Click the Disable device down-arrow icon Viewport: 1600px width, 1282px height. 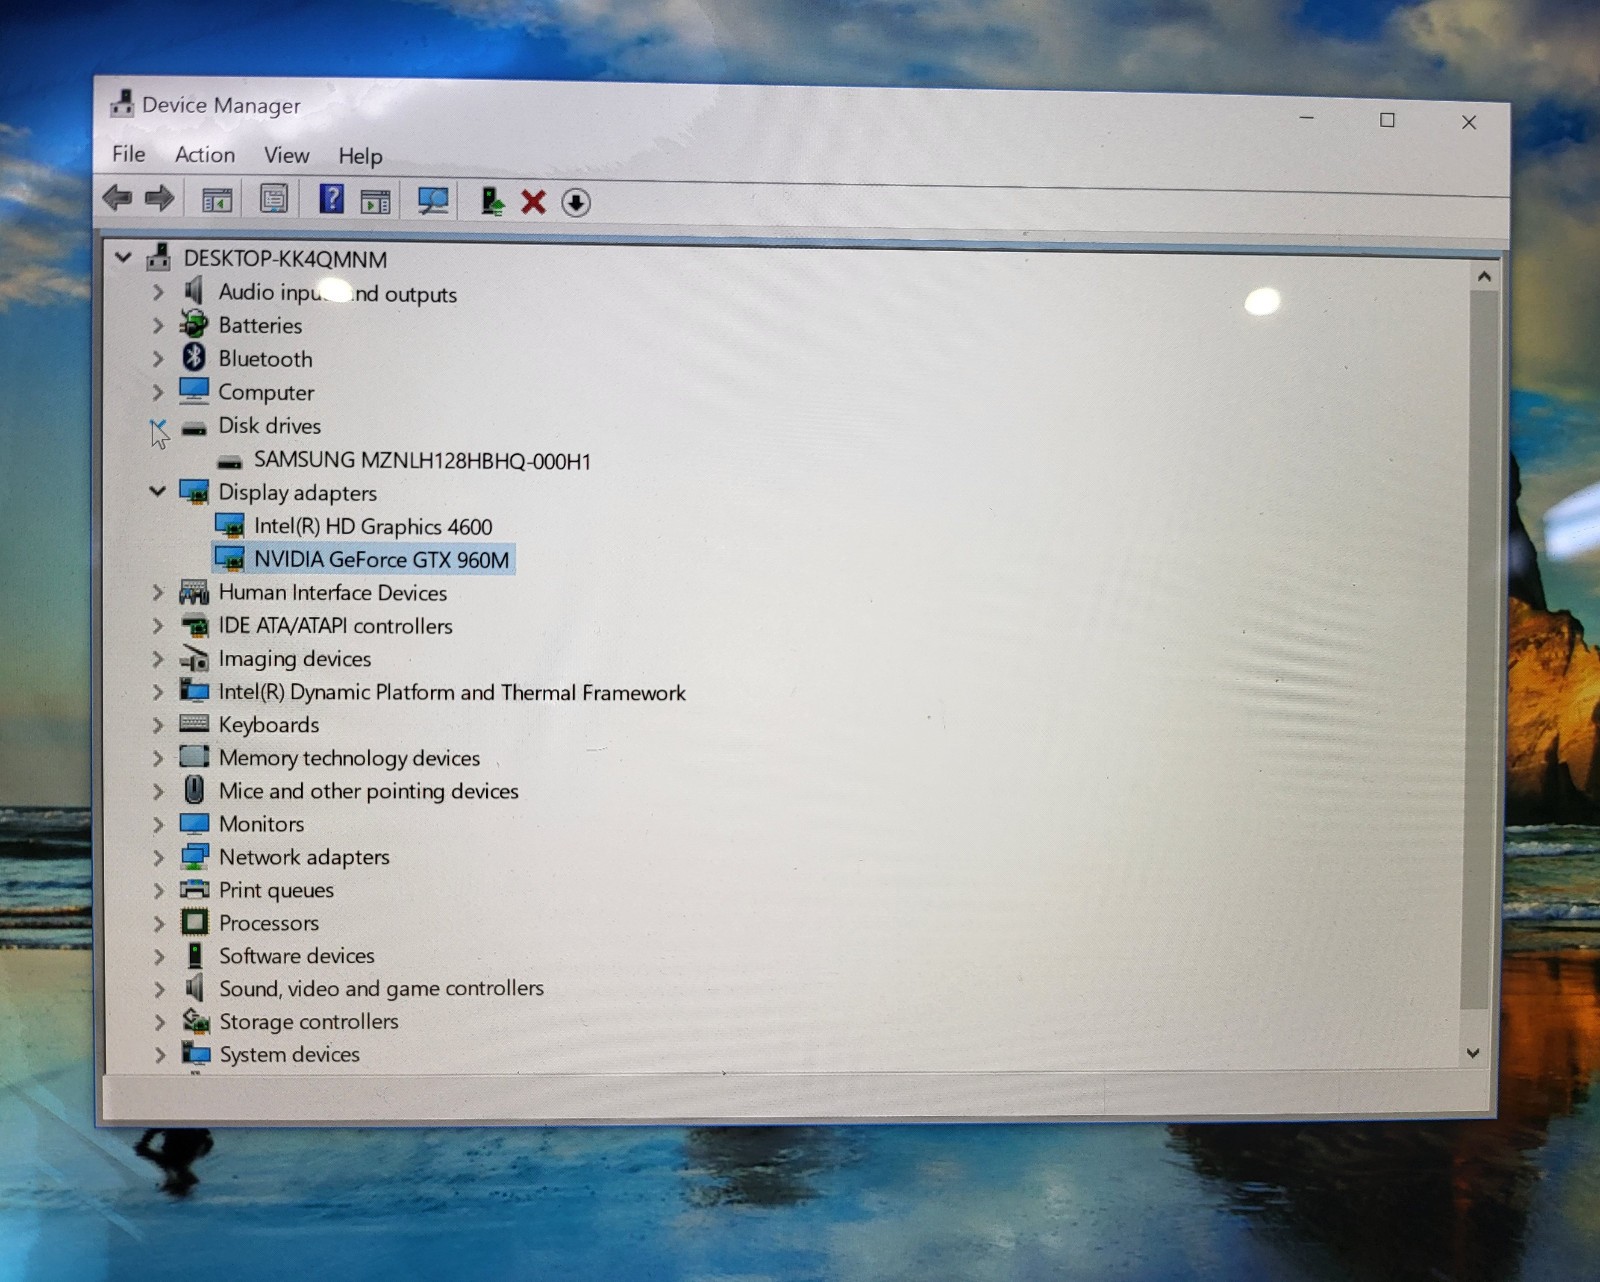coord(576,203)
